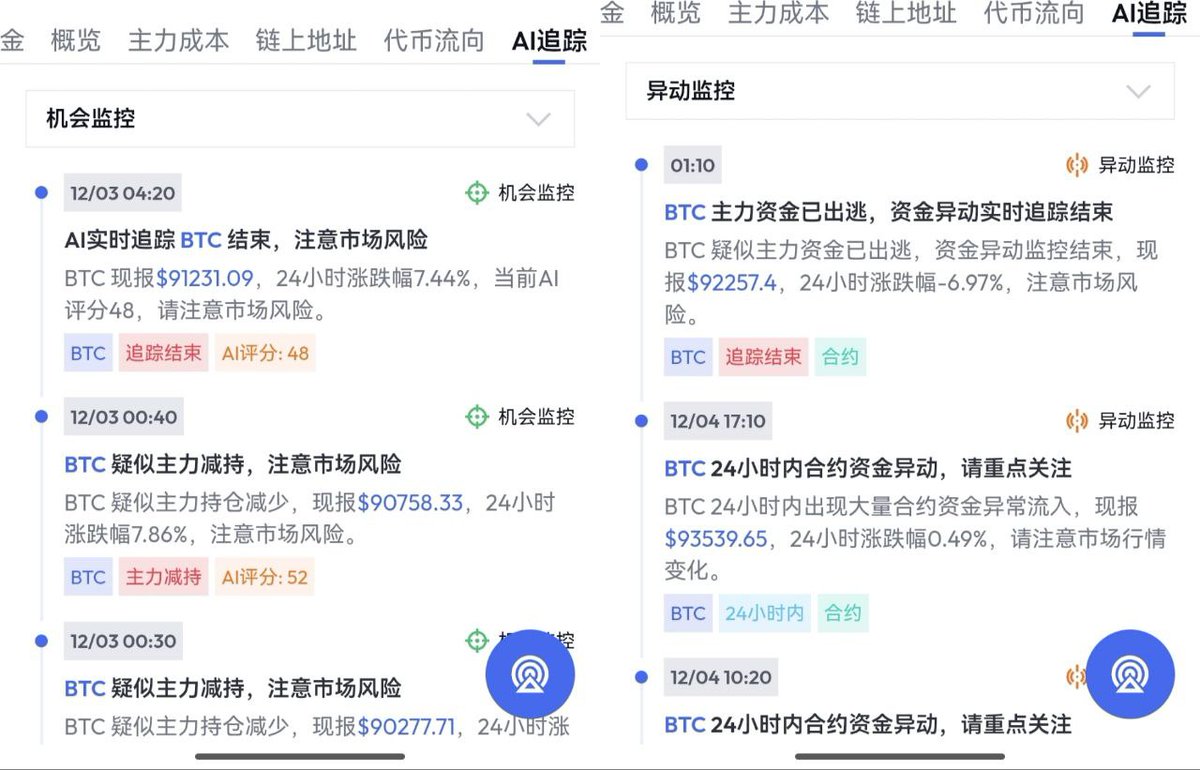Screen dimensions: 1200x770
Task: Tap the 12/04 17:10 timestamp label
Action: [x=718, y=421]
